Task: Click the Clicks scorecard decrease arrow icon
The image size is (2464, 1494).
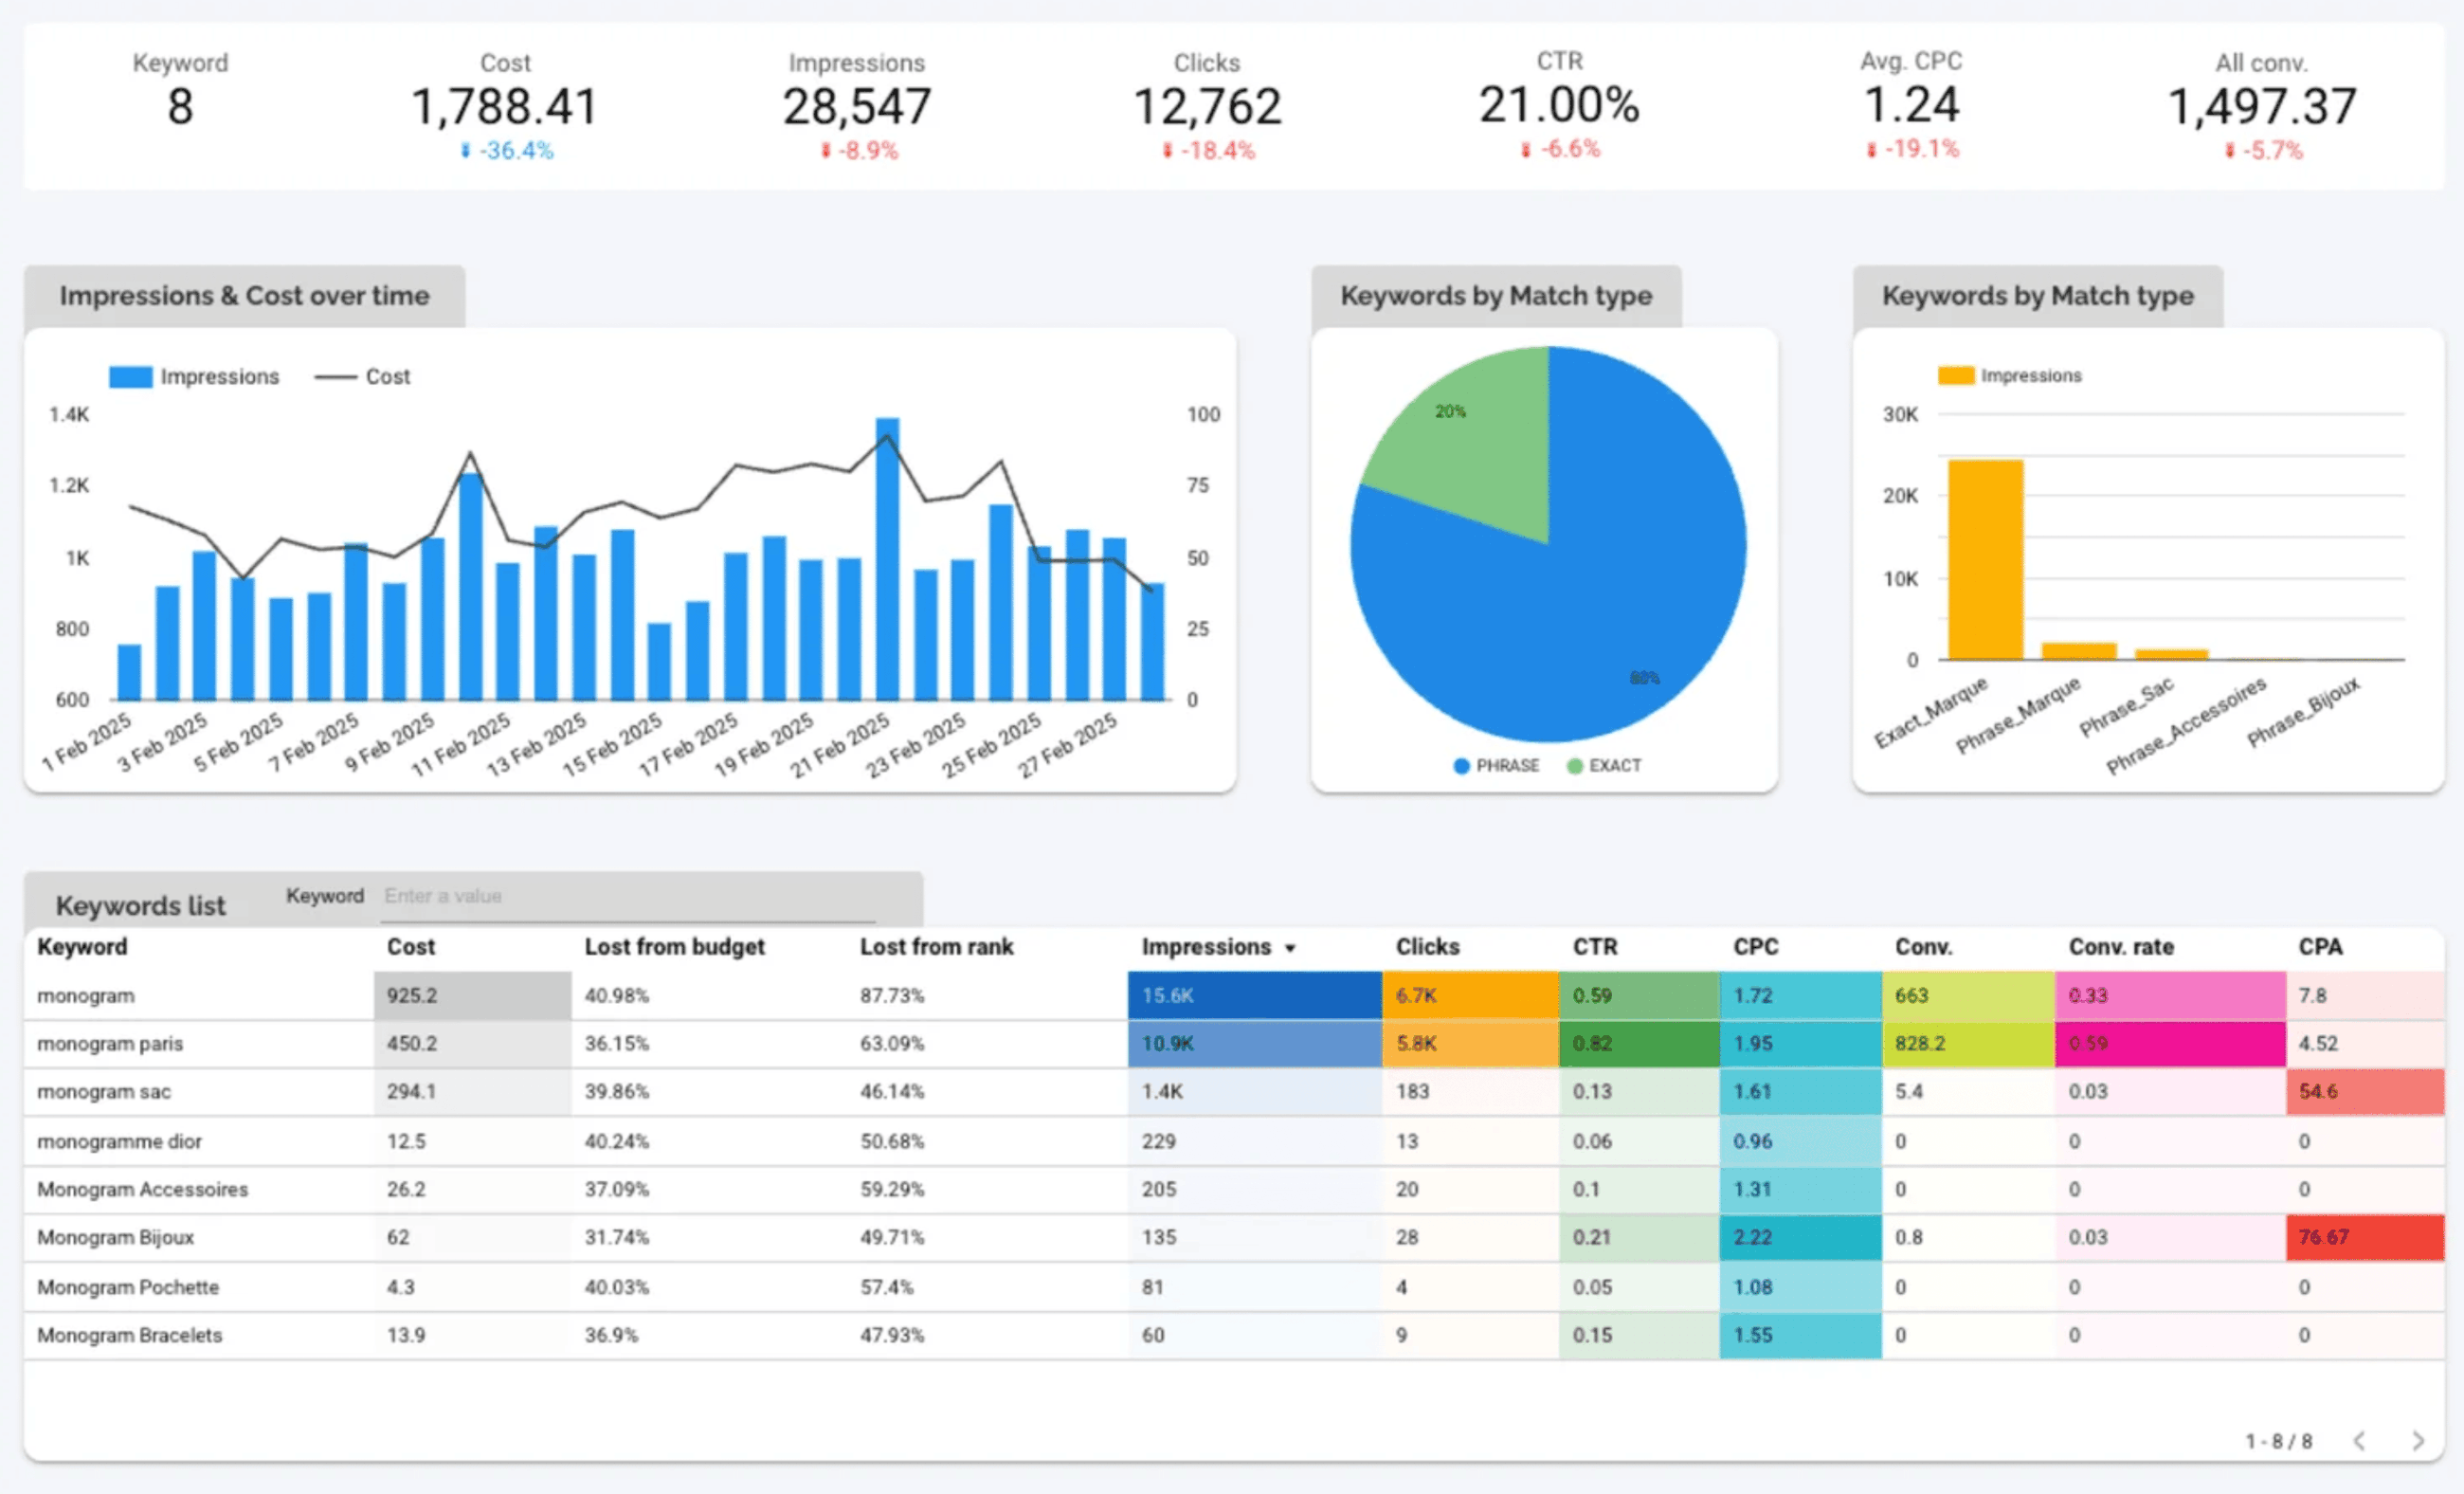Action: pos(1167,151)
